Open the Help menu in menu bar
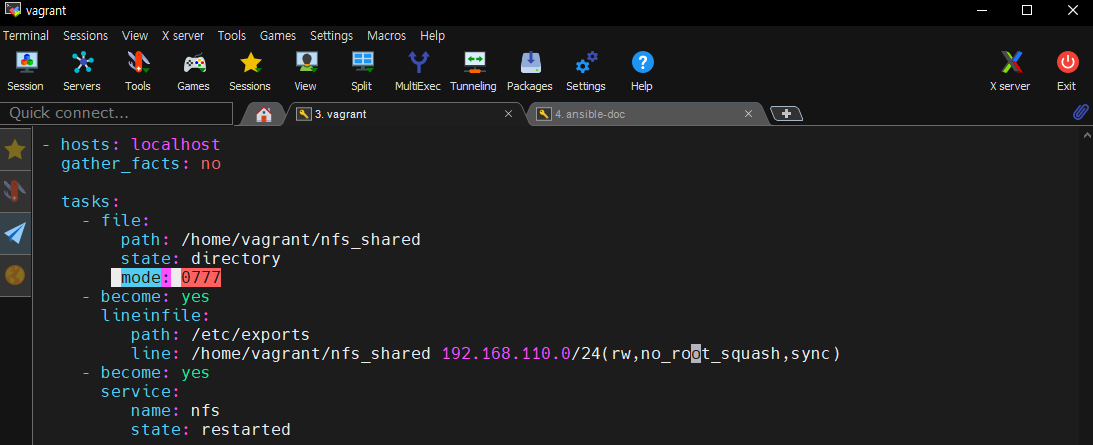Viewport: 1093px width, 445px height. point(432,36)
